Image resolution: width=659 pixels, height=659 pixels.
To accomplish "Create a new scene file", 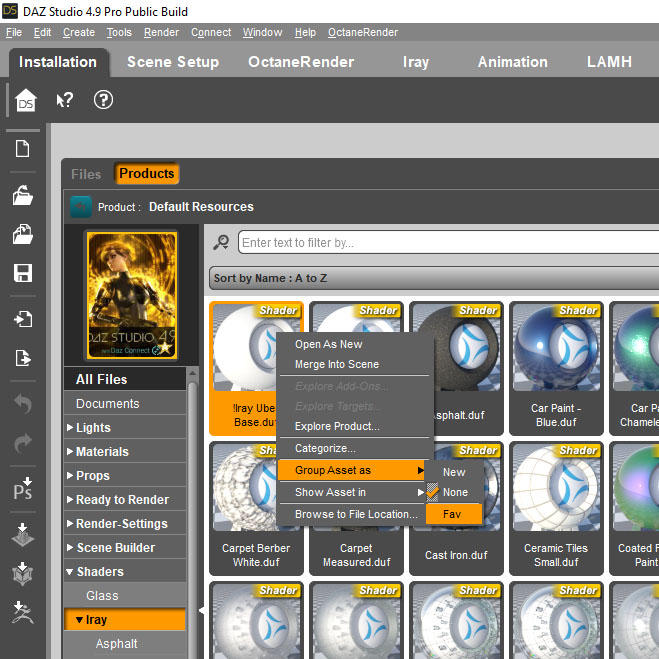I will point(22,149).
